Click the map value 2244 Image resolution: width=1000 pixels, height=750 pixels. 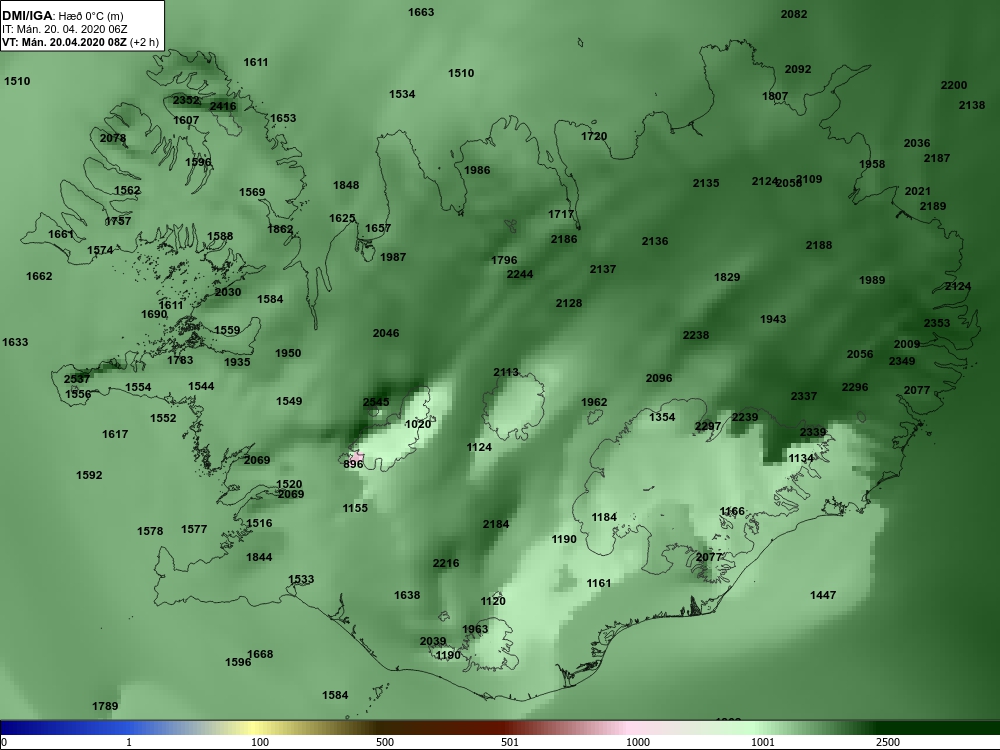coord(520,274)
